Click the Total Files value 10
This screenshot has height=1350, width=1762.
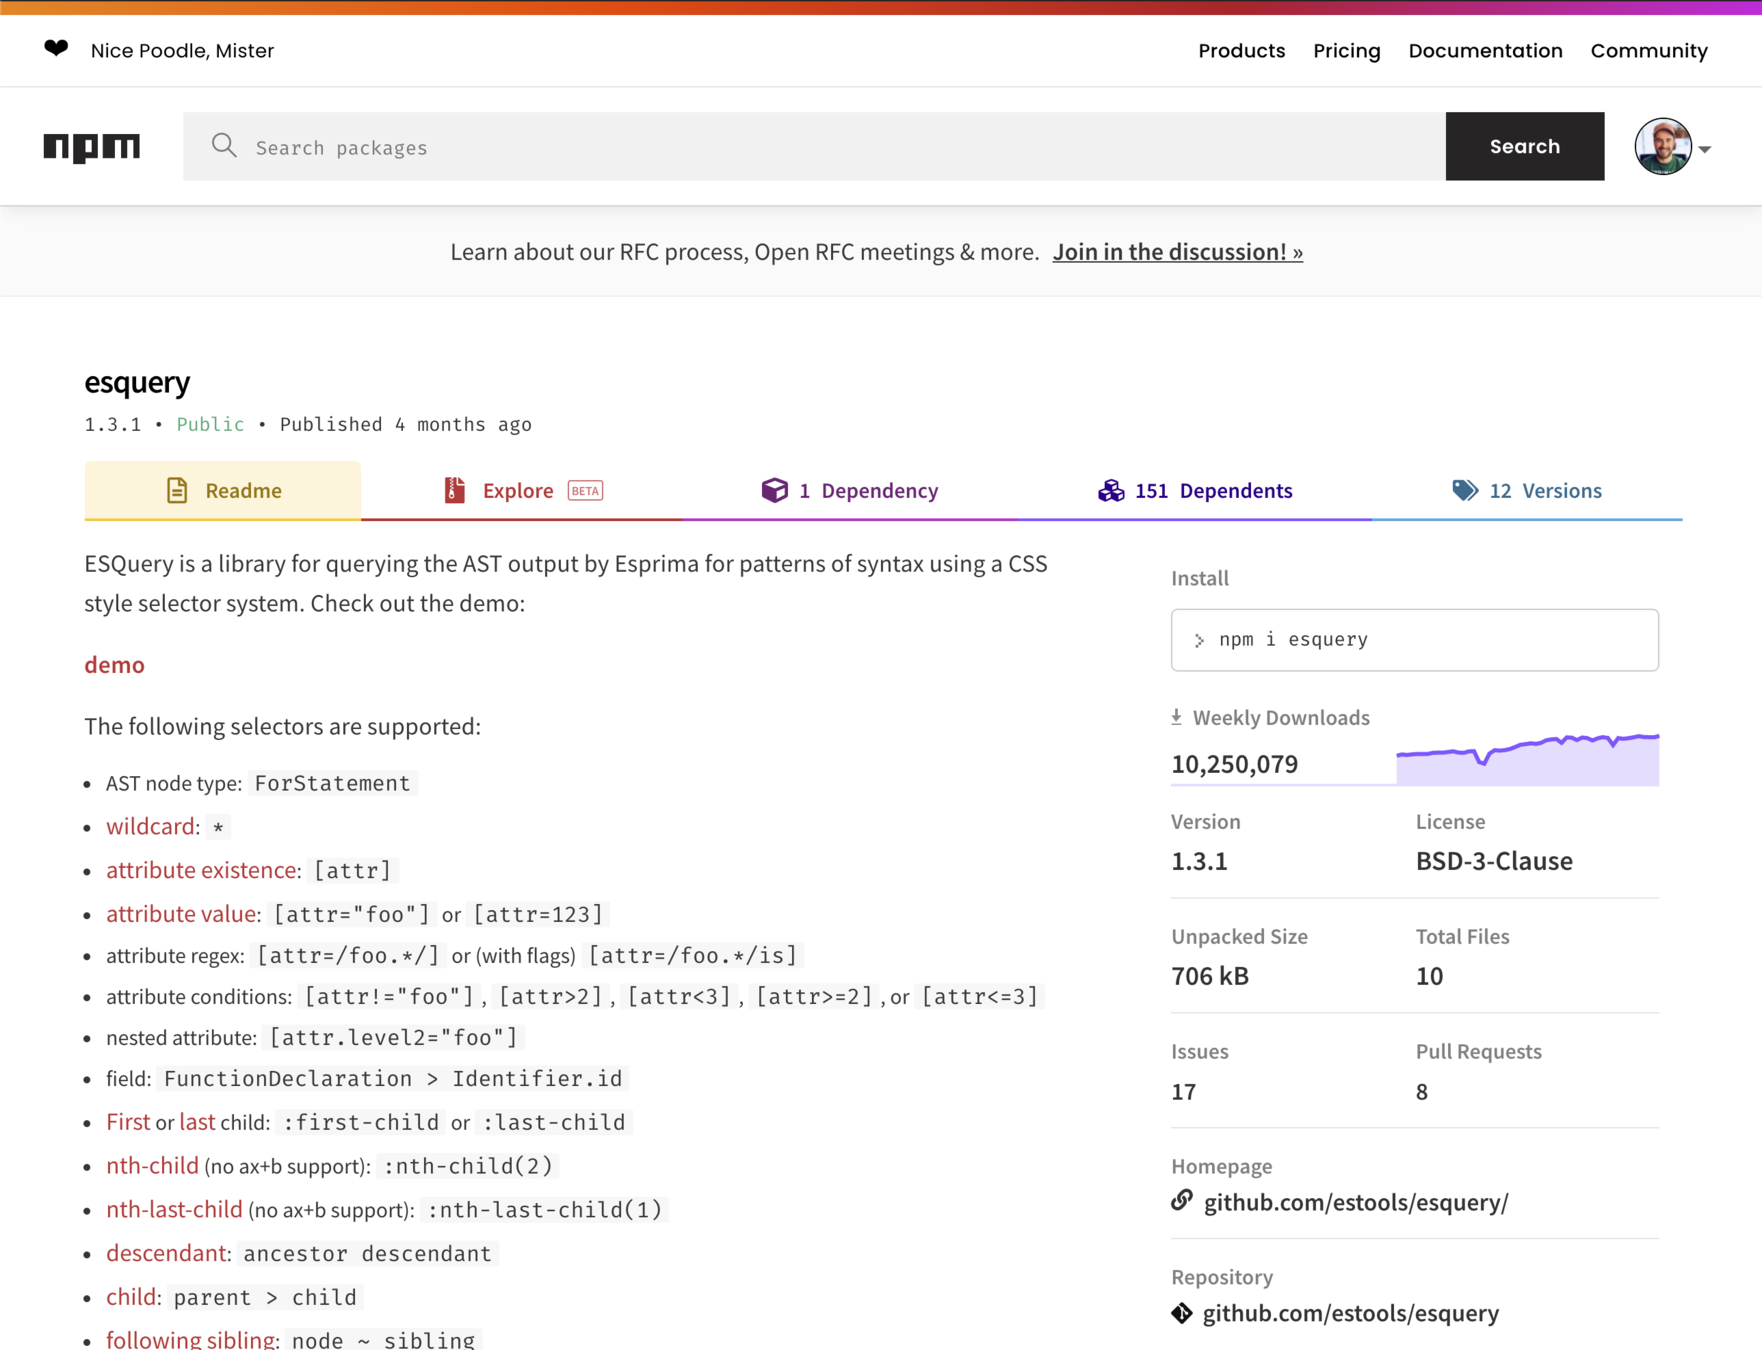pos(1429,976)
